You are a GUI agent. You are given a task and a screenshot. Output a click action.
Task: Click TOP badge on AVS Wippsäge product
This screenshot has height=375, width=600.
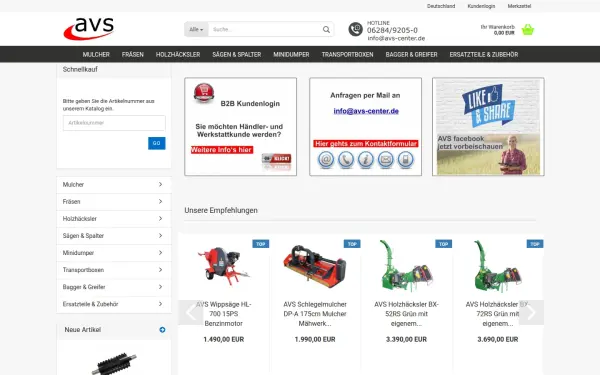coord(261,244)
